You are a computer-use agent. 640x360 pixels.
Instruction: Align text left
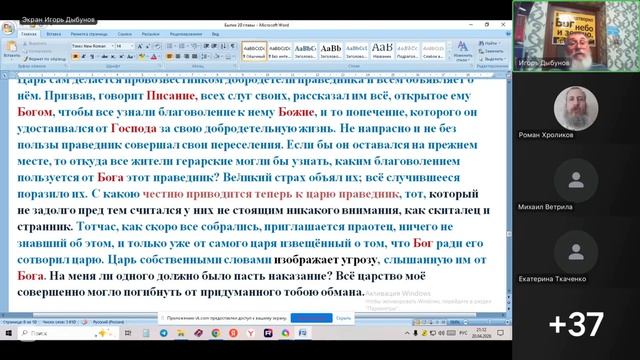[x=170, y=56]
